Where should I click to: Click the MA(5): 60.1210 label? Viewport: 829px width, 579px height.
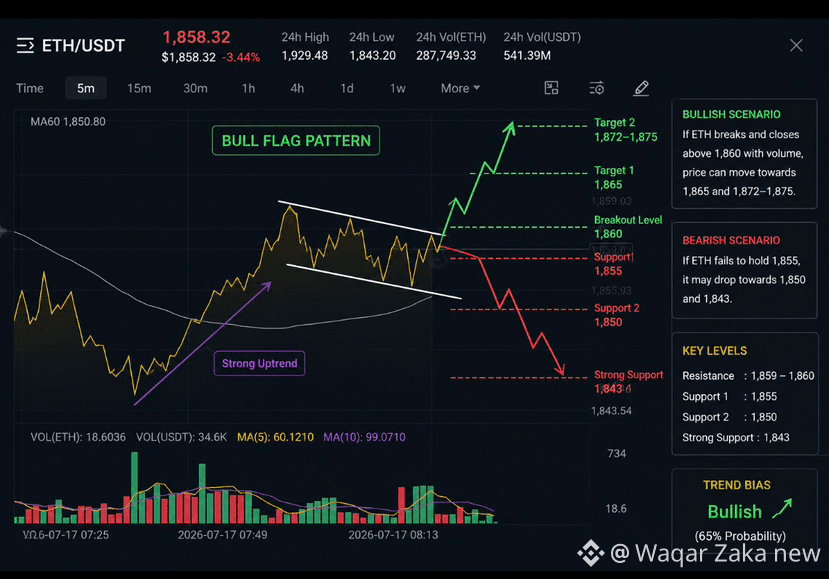click(275, 437)
